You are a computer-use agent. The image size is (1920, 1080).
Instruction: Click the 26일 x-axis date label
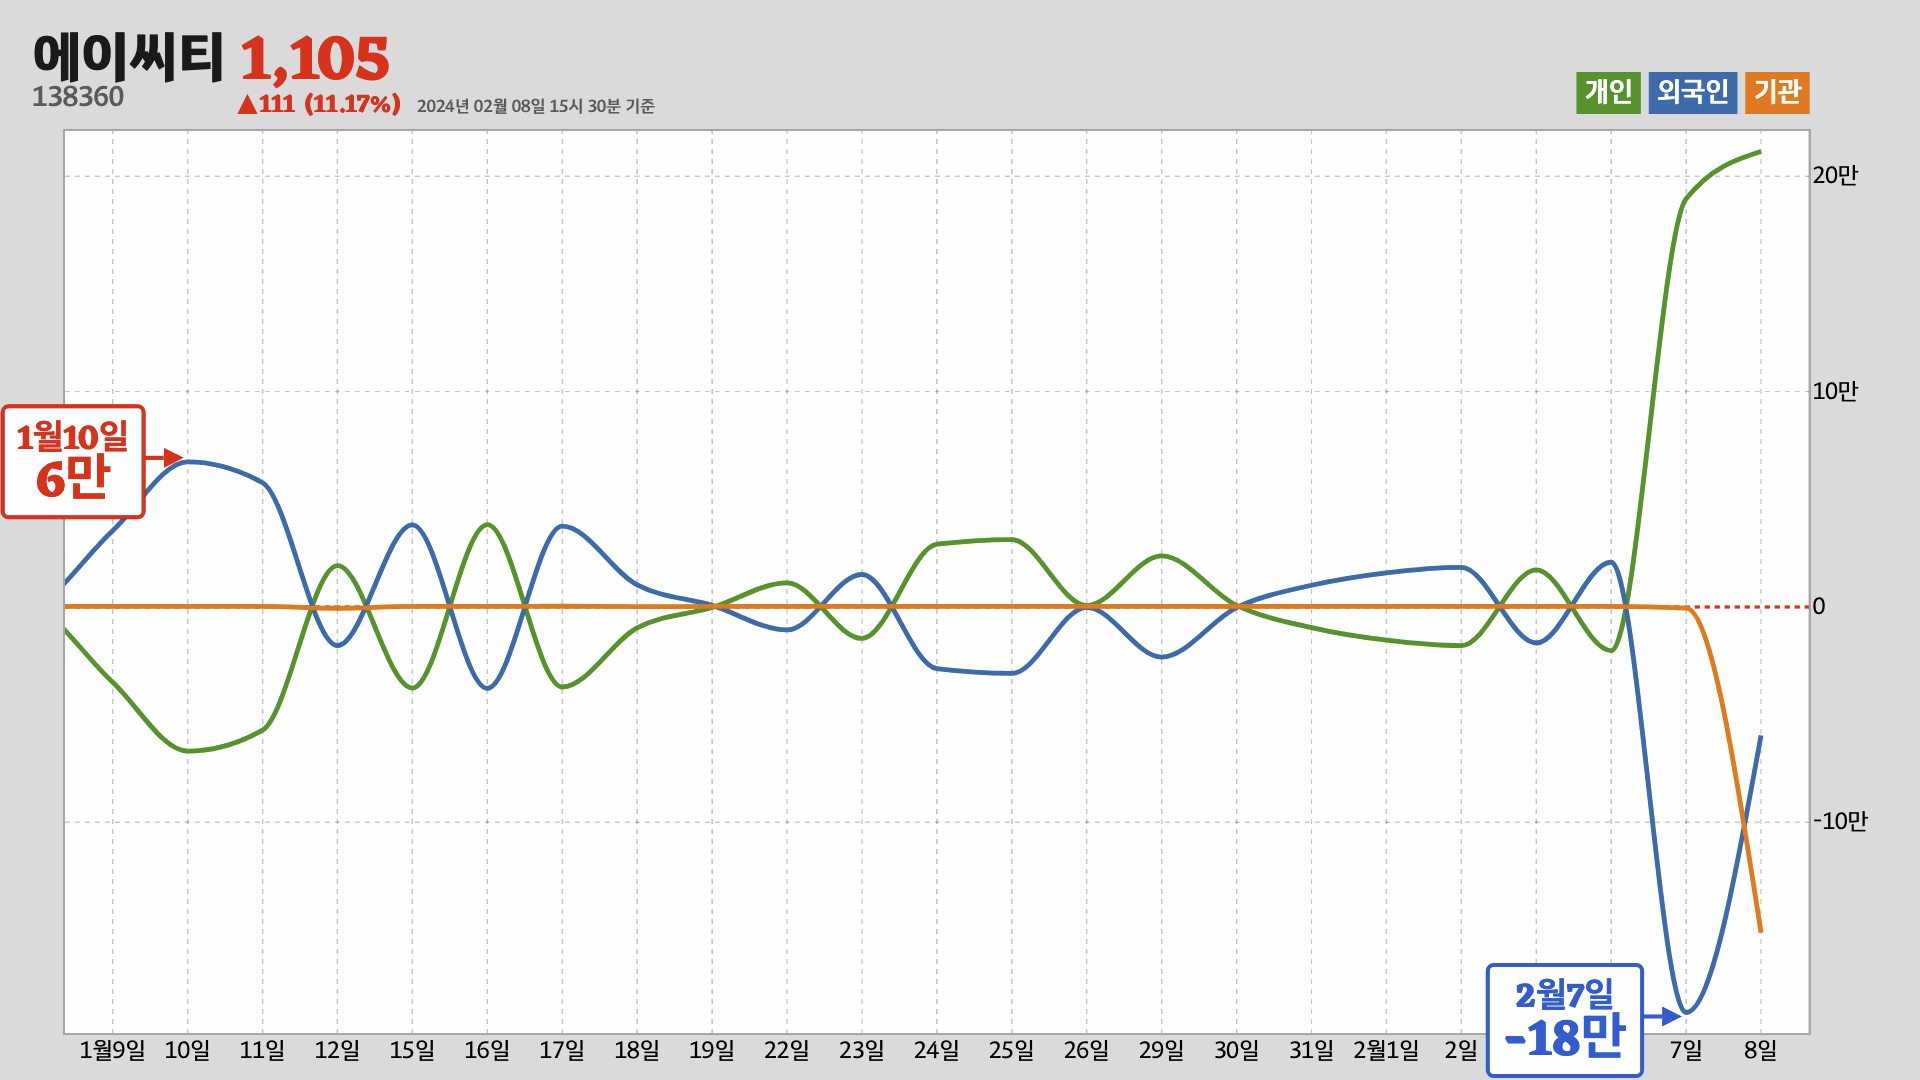pyautogui.click(x=1087, y=1051)
